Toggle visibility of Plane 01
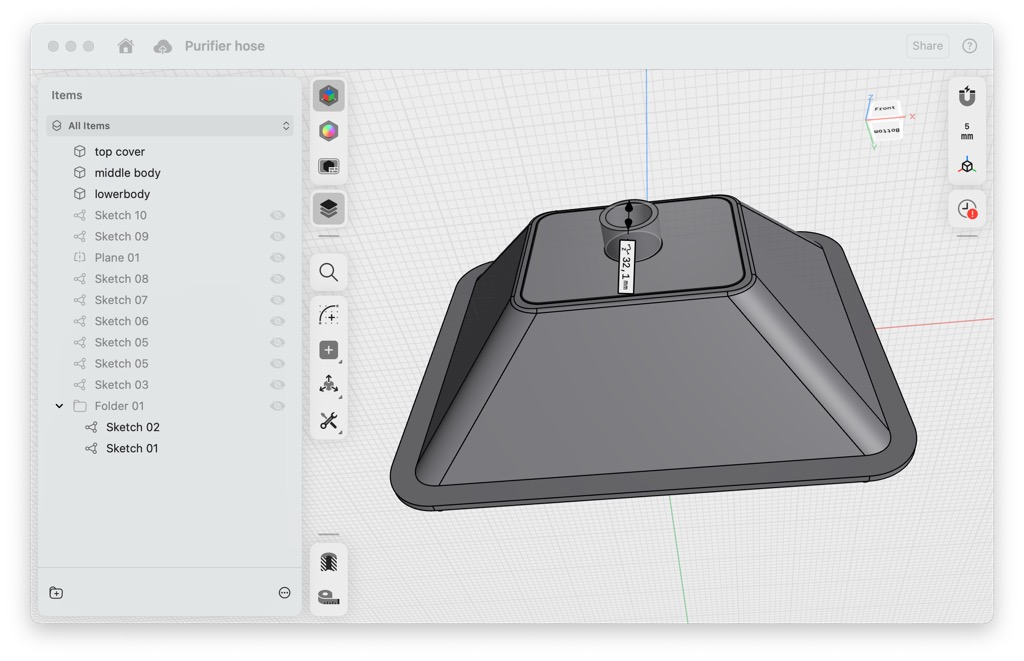 tap(277, 258)
